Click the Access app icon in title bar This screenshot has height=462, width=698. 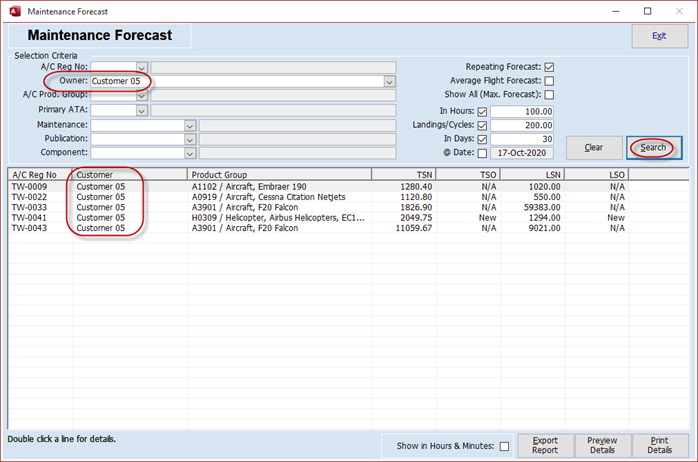pos(12,11)
